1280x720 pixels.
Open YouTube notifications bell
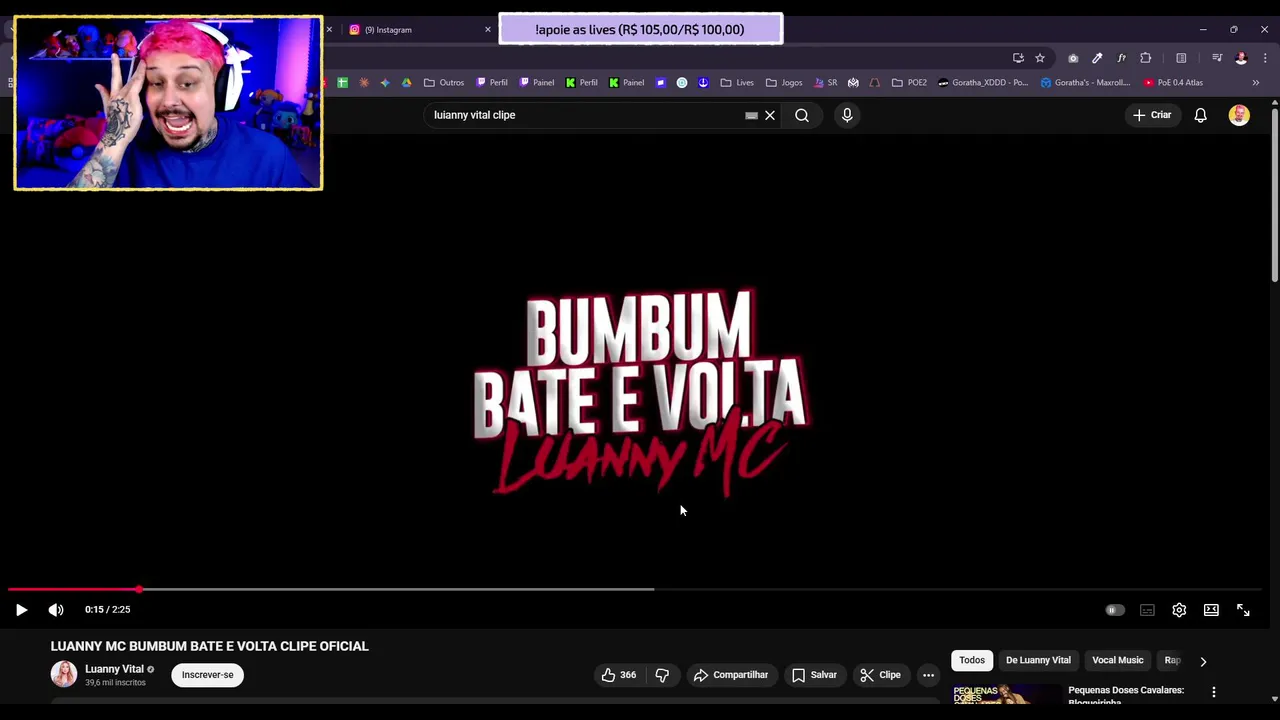[1200, 115]
